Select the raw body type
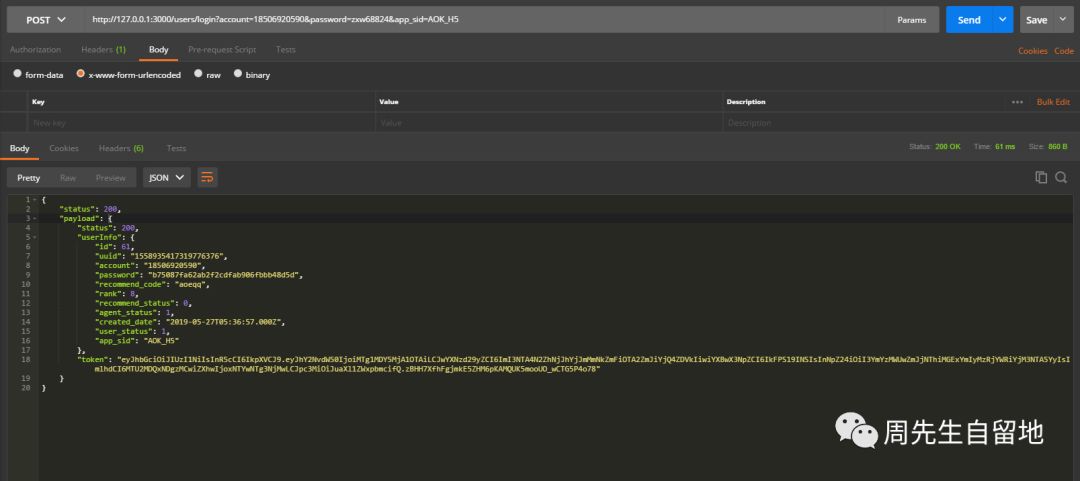Viewport: 1080px width, 481px height. (198, 74)
